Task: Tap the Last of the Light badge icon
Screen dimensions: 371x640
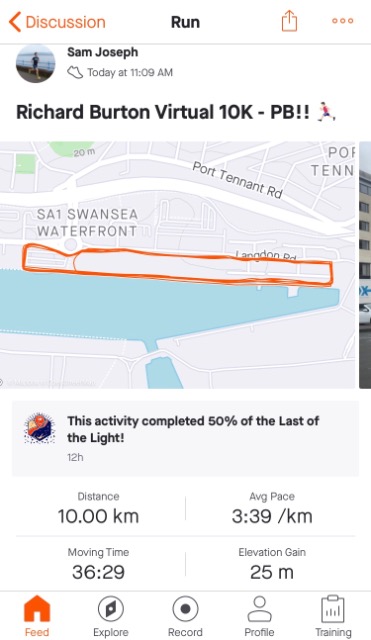Action: (39, 429)
